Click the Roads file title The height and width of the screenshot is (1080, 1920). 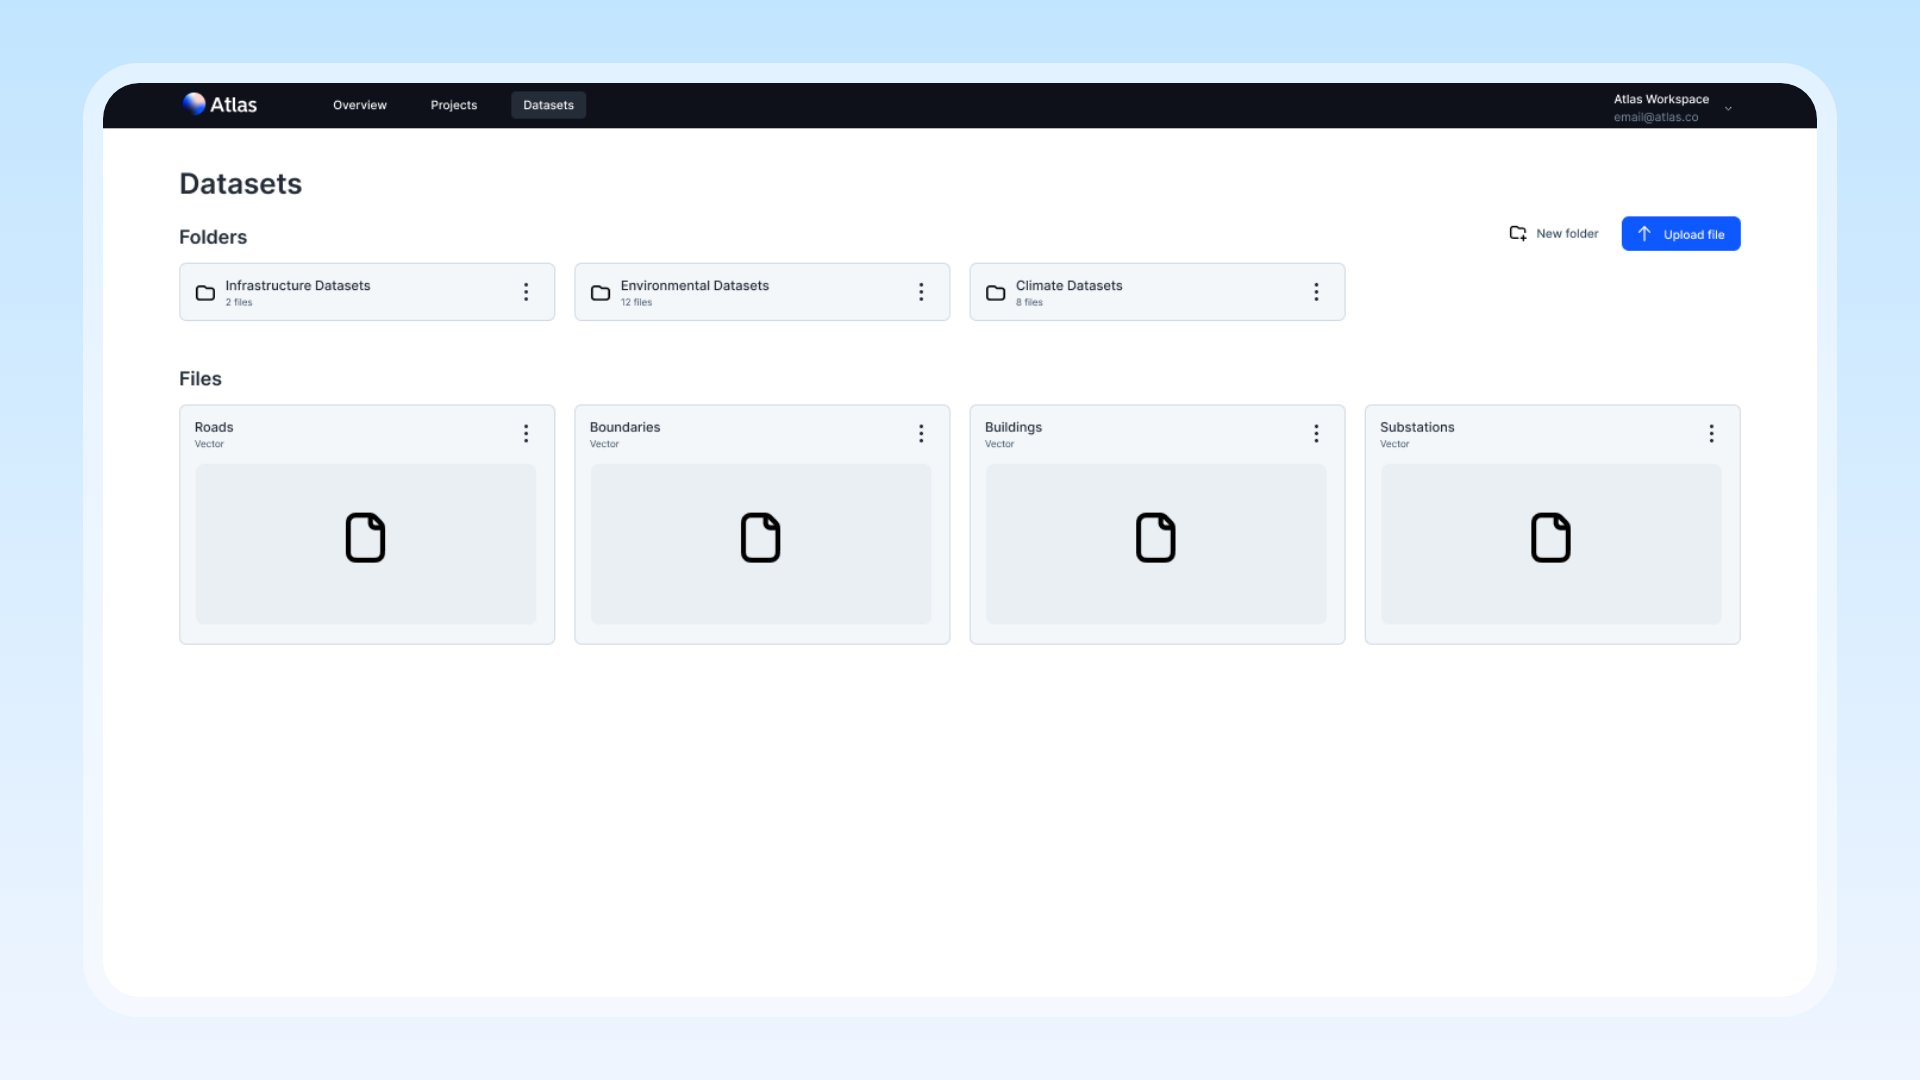click(214, 427)
